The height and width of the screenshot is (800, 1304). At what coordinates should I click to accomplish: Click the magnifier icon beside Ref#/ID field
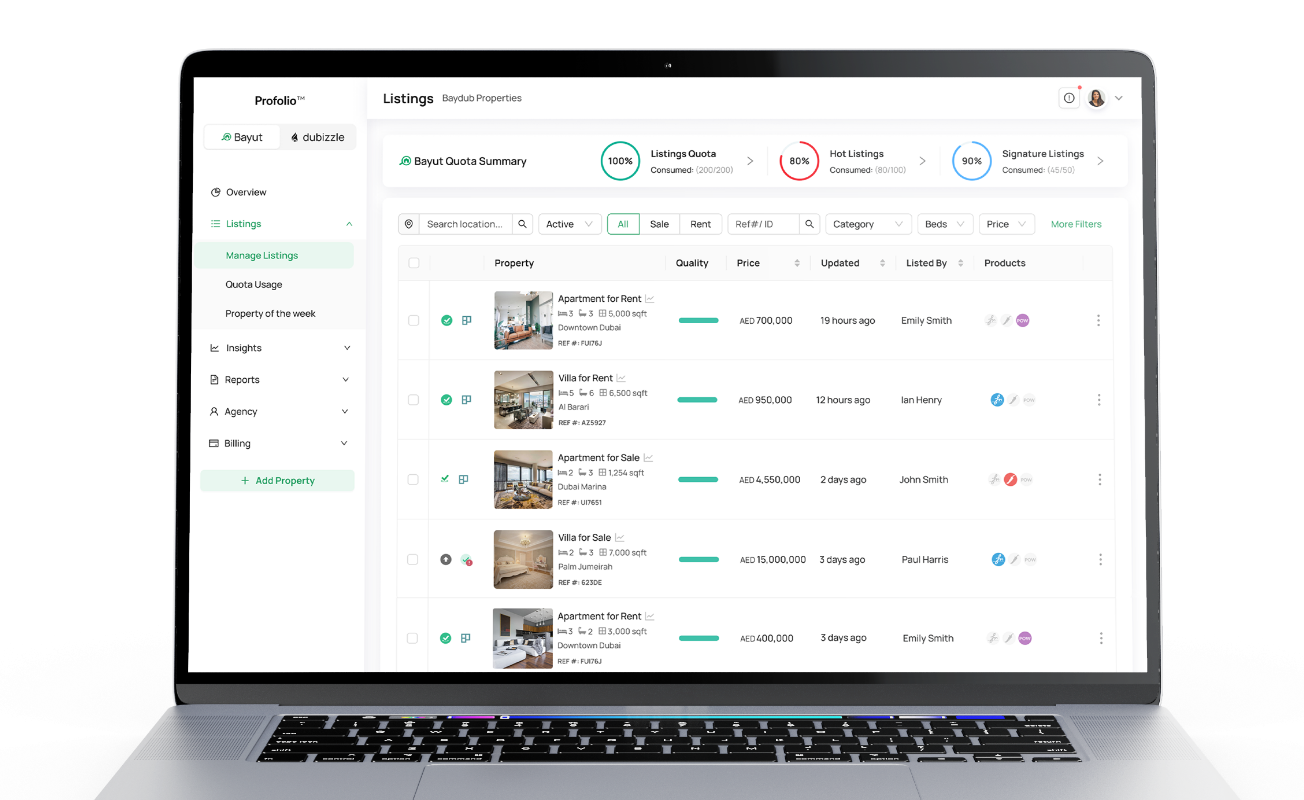click(810, 224)
